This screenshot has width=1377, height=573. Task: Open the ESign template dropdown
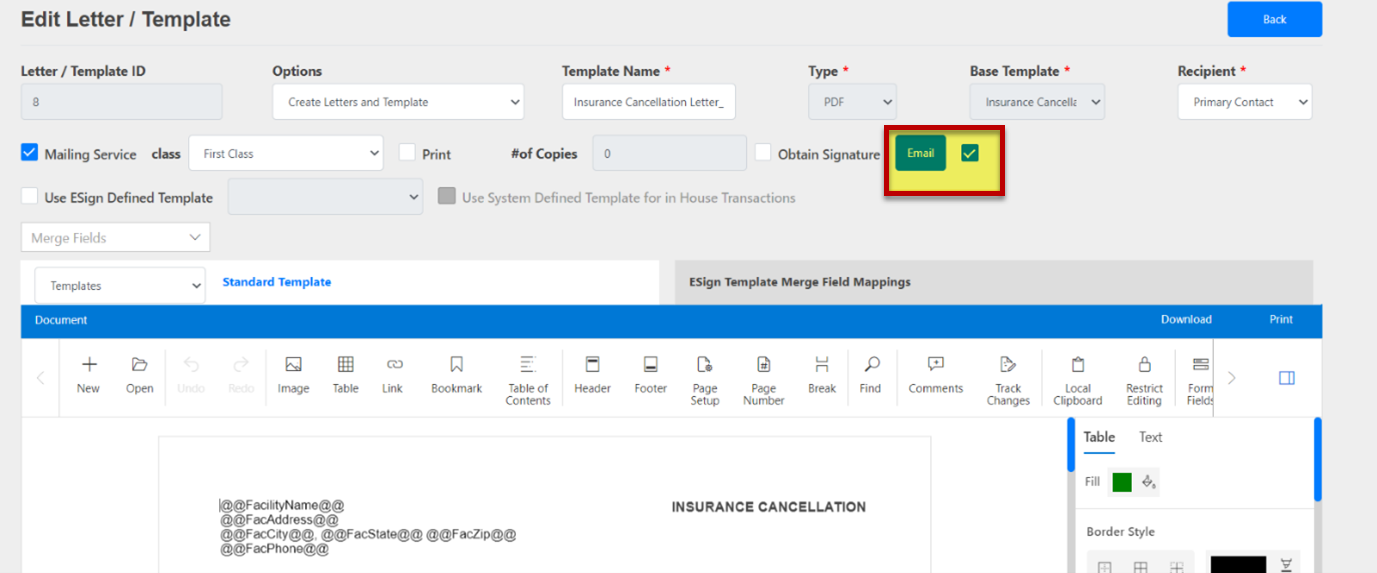(326, 197)
